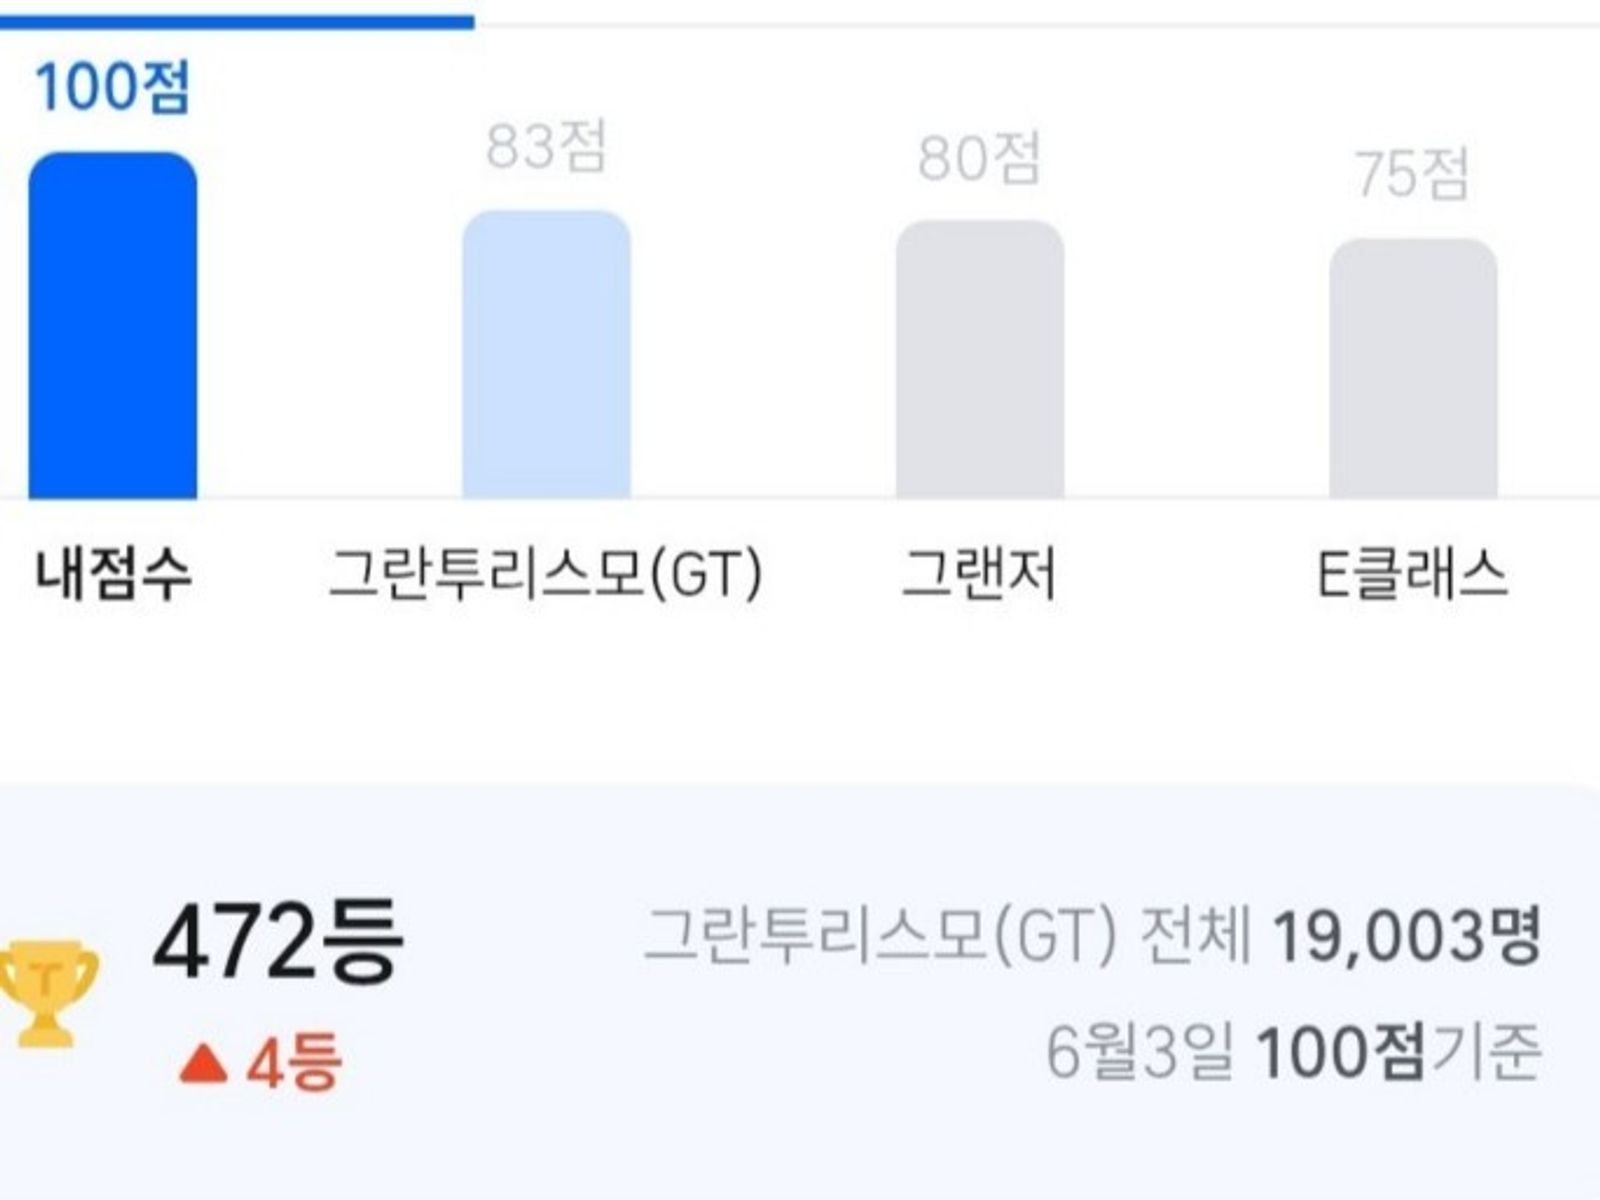Screen dimensions: 1600x1200
Task: Click the 내점수 axis label
Action: (113, 575)
